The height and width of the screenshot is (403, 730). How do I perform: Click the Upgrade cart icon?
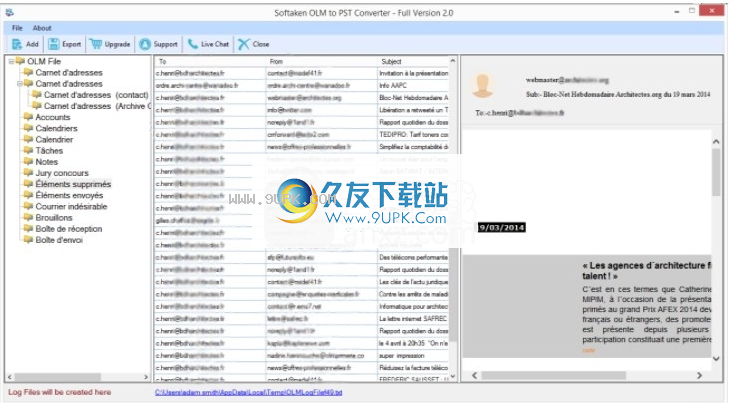[x=96, y=44]
